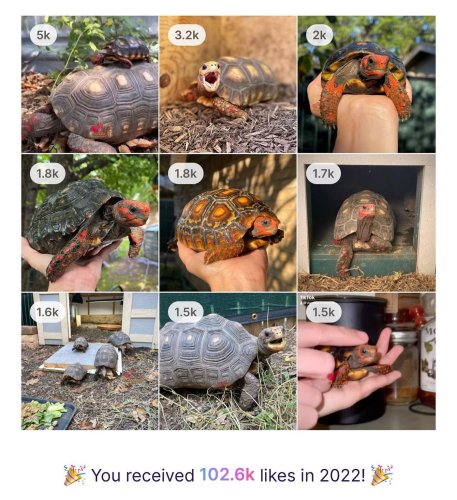This screenshot has height=500, width=457.
Task: Click the 1.8k badge on the dark-shelled tortoise
Action: point(47,173)
